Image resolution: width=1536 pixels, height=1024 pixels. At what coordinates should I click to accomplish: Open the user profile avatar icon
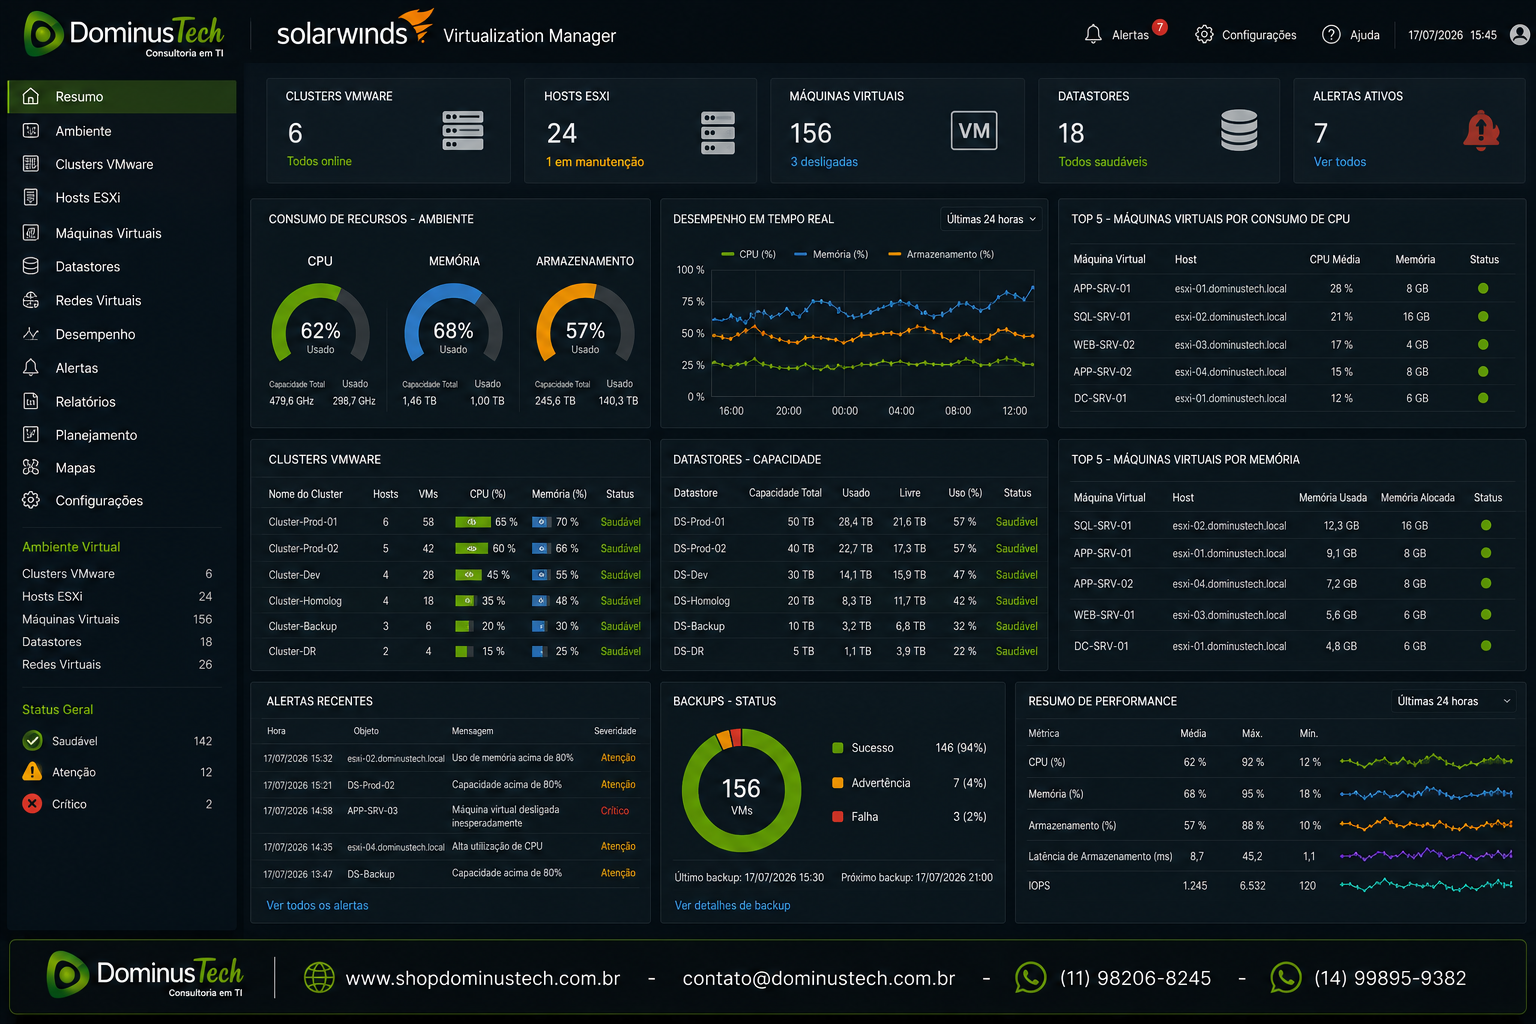[x=1519, y=34]
